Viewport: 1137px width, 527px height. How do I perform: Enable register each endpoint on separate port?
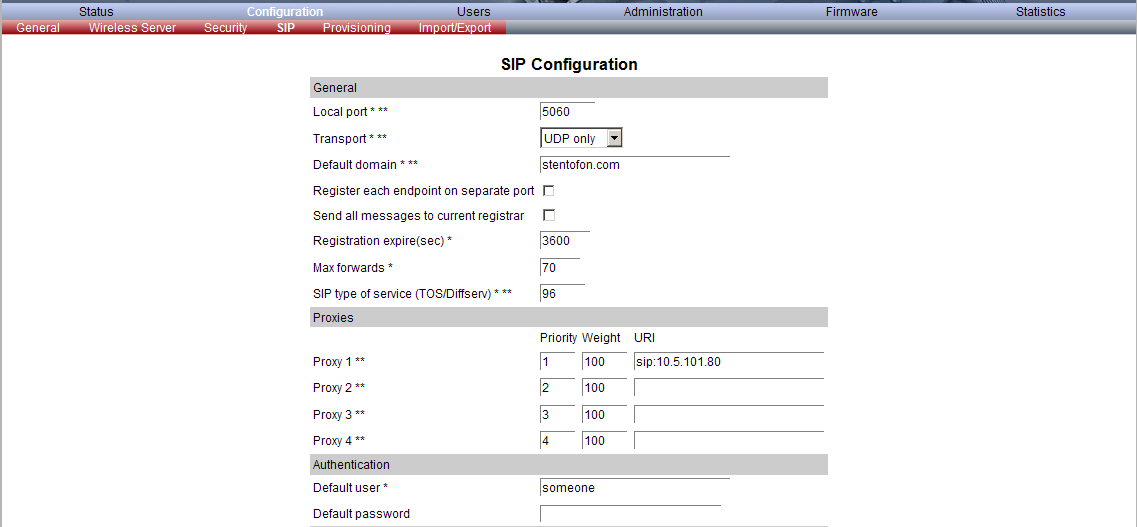pos(548,190)
